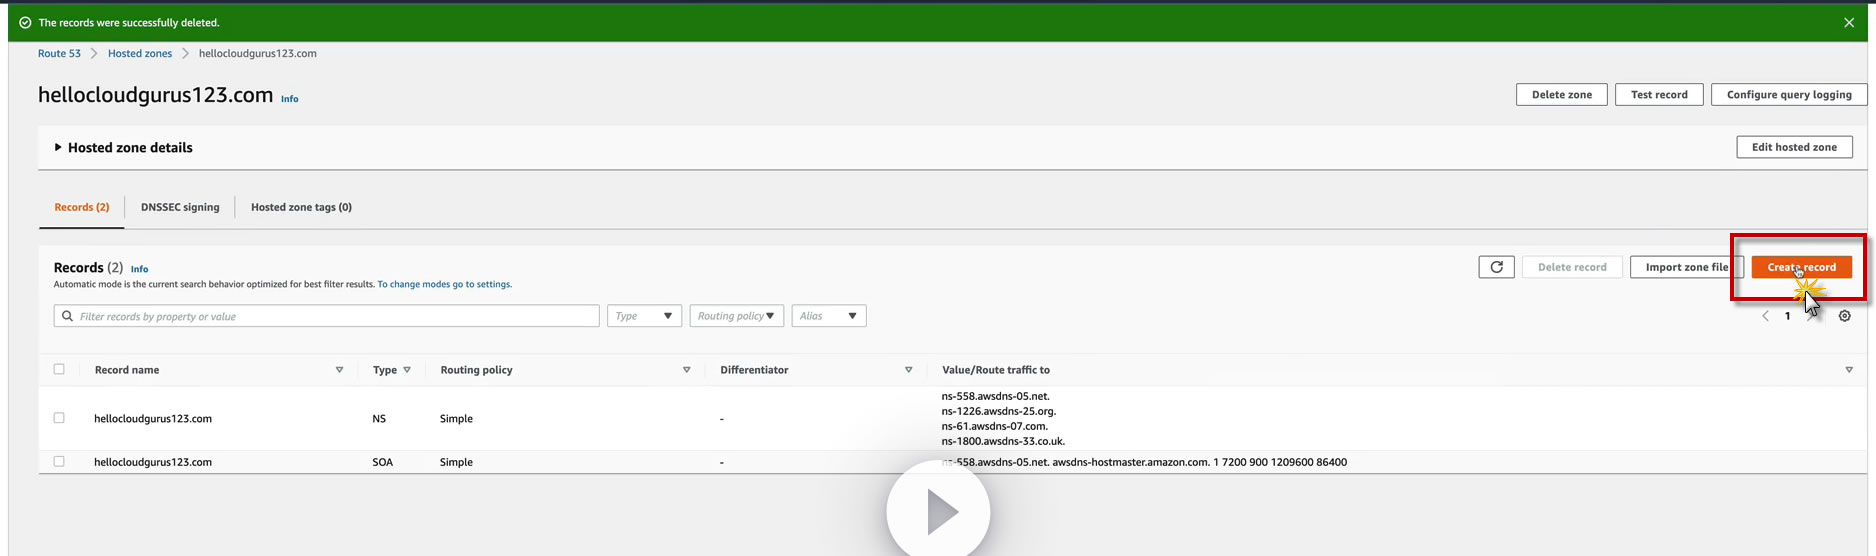Click ns-558.awsdns-05.net. in the NS row
The height and width of the screenshot is (556, 1876).
pyautogui.click(x=995, y=396)
